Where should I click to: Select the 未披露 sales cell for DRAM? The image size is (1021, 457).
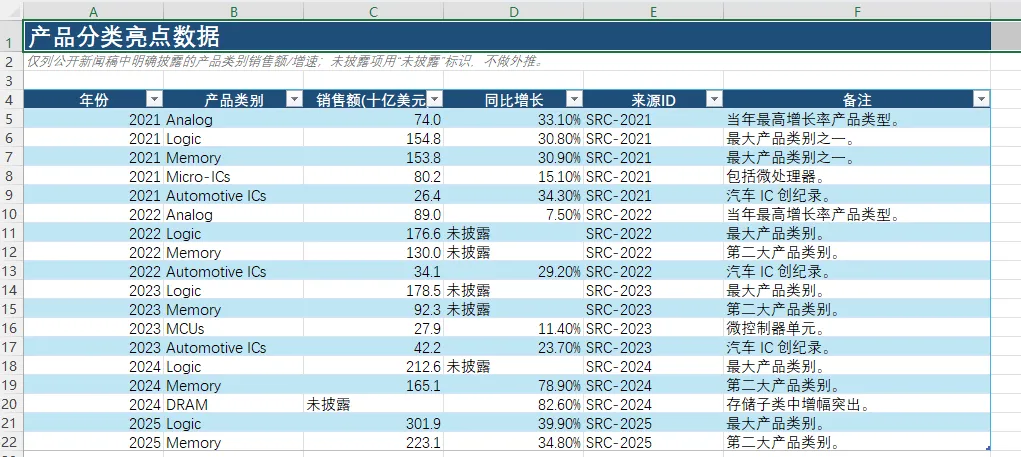click(373, 404)
